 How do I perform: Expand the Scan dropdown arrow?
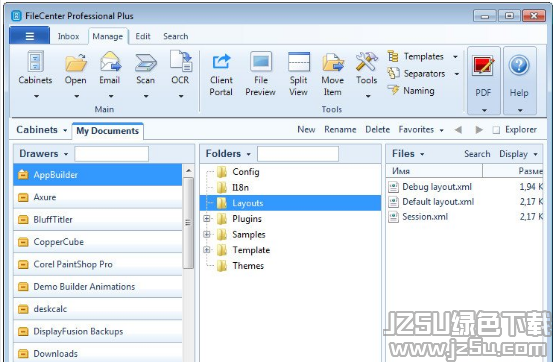146,96
